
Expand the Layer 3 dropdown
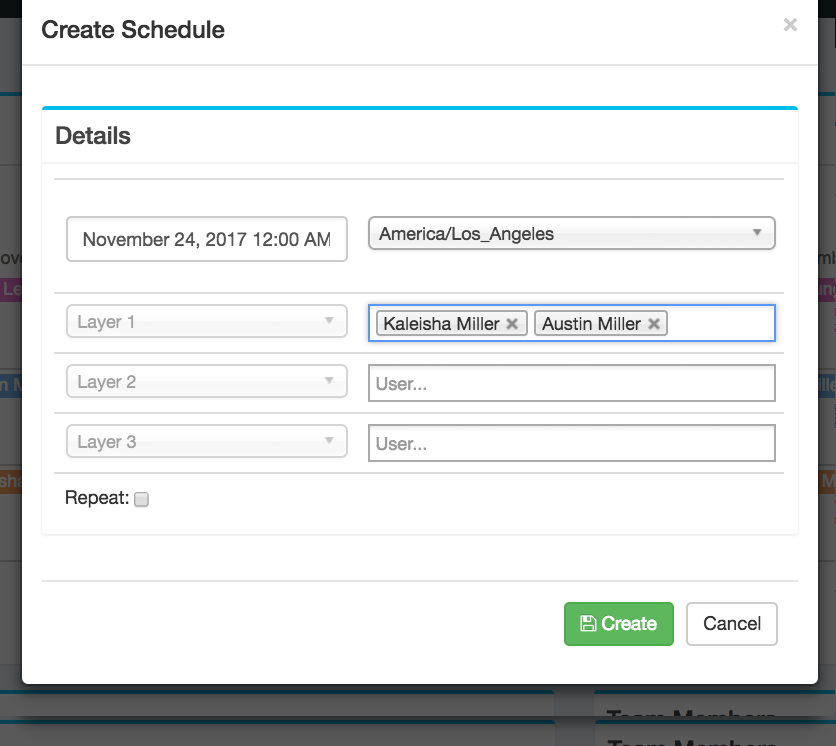[x=207, y=441]
